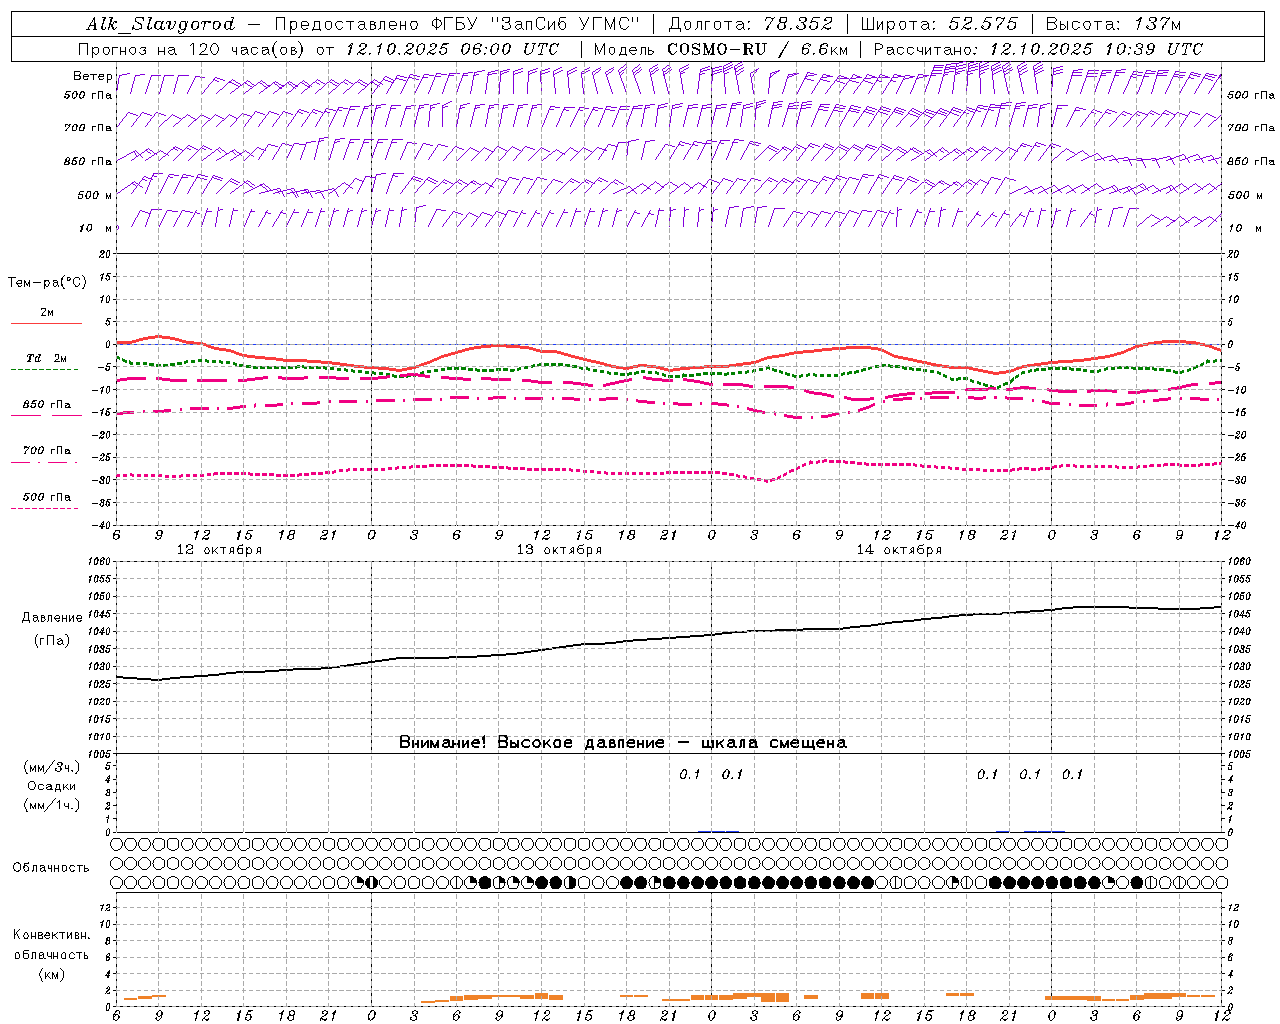
Task: Click the '14 октября' date label
Action: (899, 549)
